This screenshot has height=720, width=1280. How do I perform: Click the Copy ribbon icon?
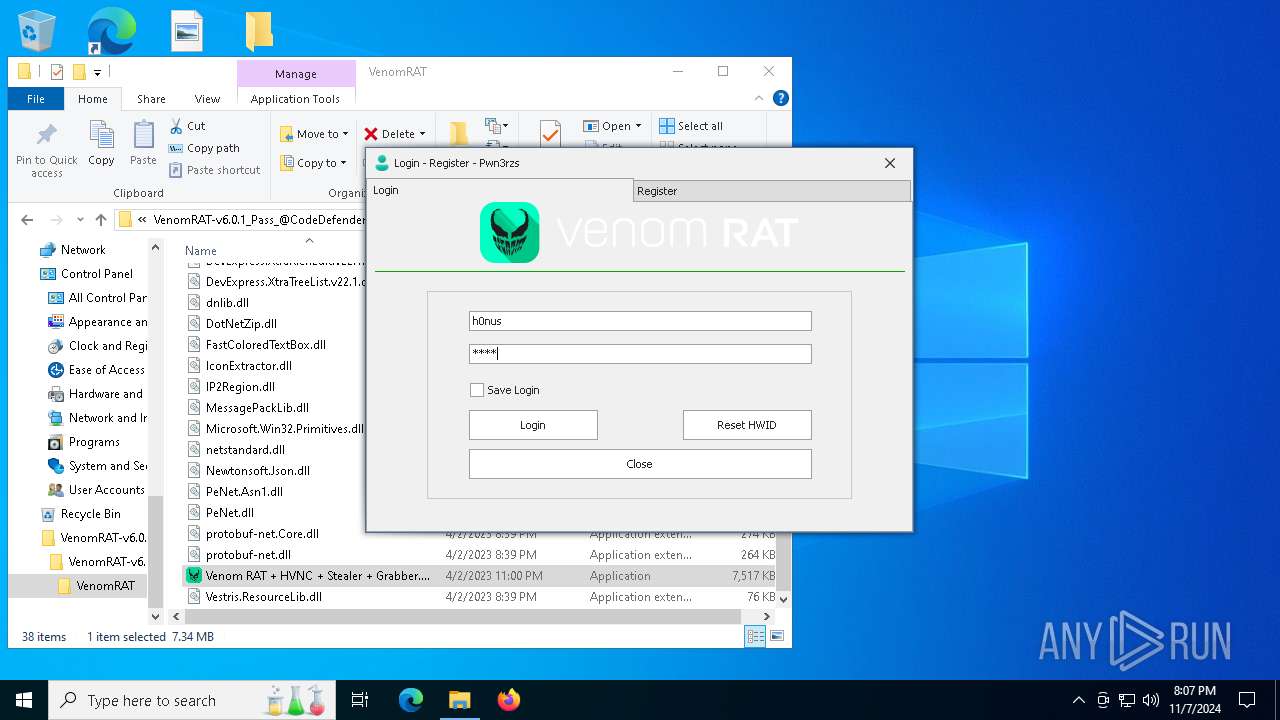coord(101,143)
